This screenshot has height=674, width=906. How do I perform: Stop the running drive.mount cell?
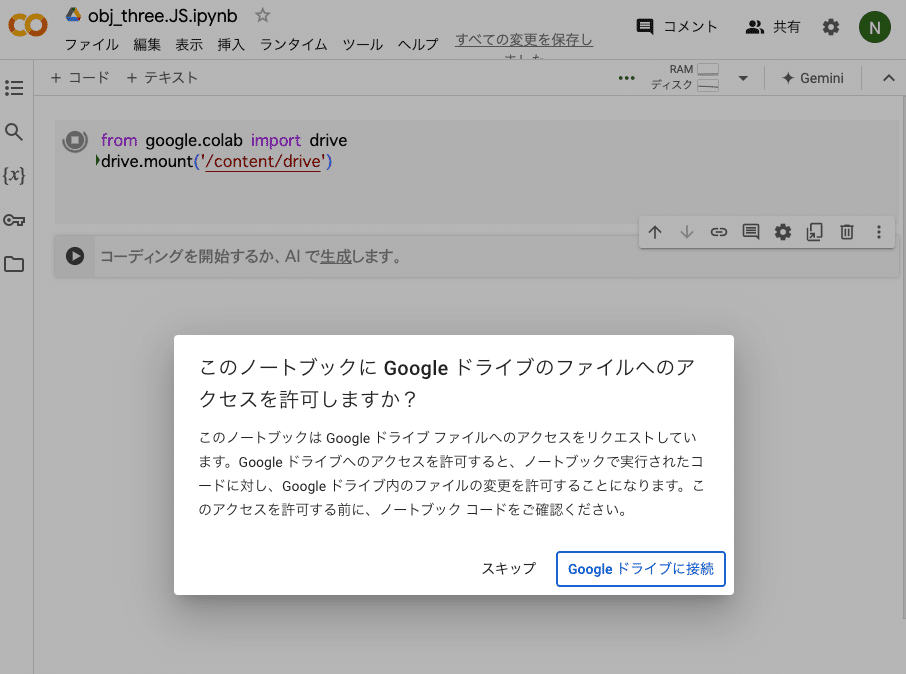point(75,140)
